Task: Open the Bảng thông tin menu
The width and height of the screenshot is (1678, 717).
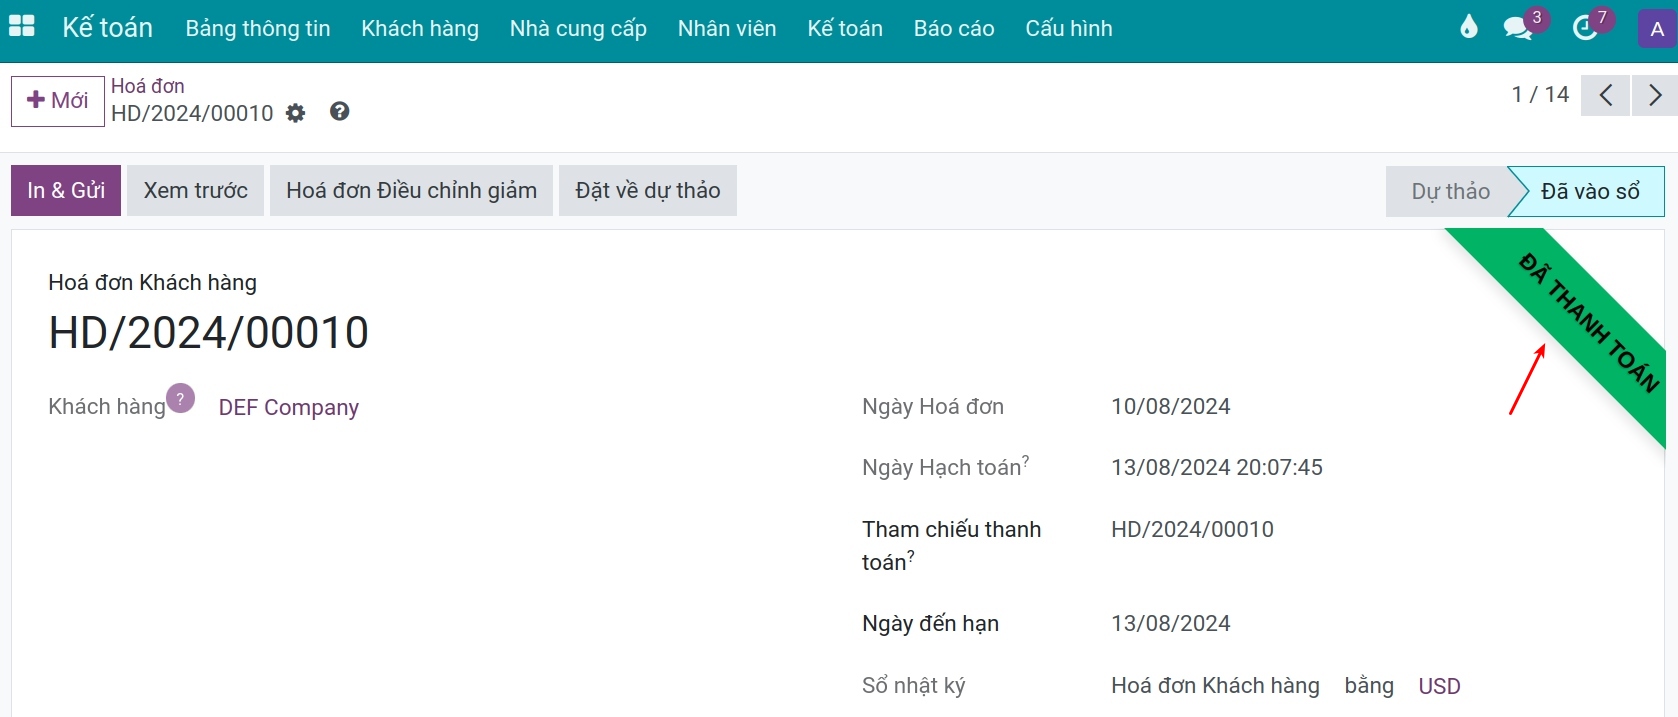Action: [258, 28]
